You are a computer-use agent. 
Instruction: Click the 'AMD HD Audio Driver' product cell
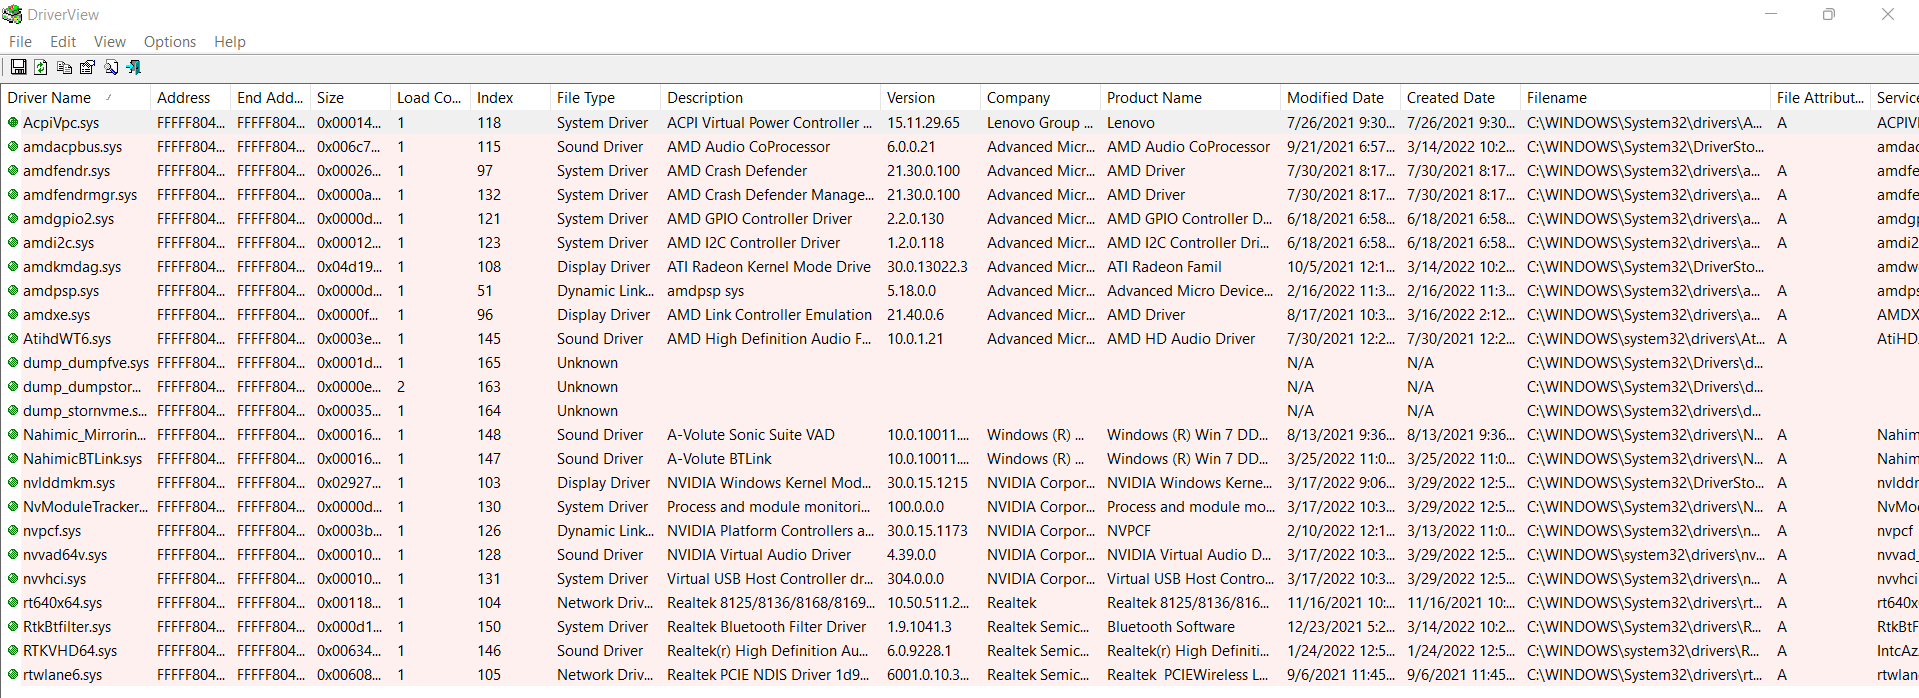pos(1181,339)
